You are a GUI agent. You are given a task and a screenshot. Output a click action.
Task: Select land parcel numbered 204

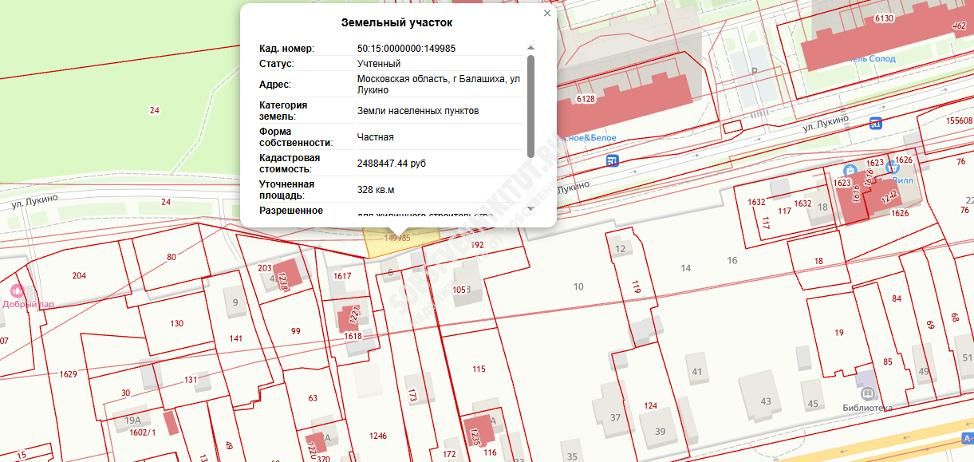pyautogui.click(x=79, y=275)
